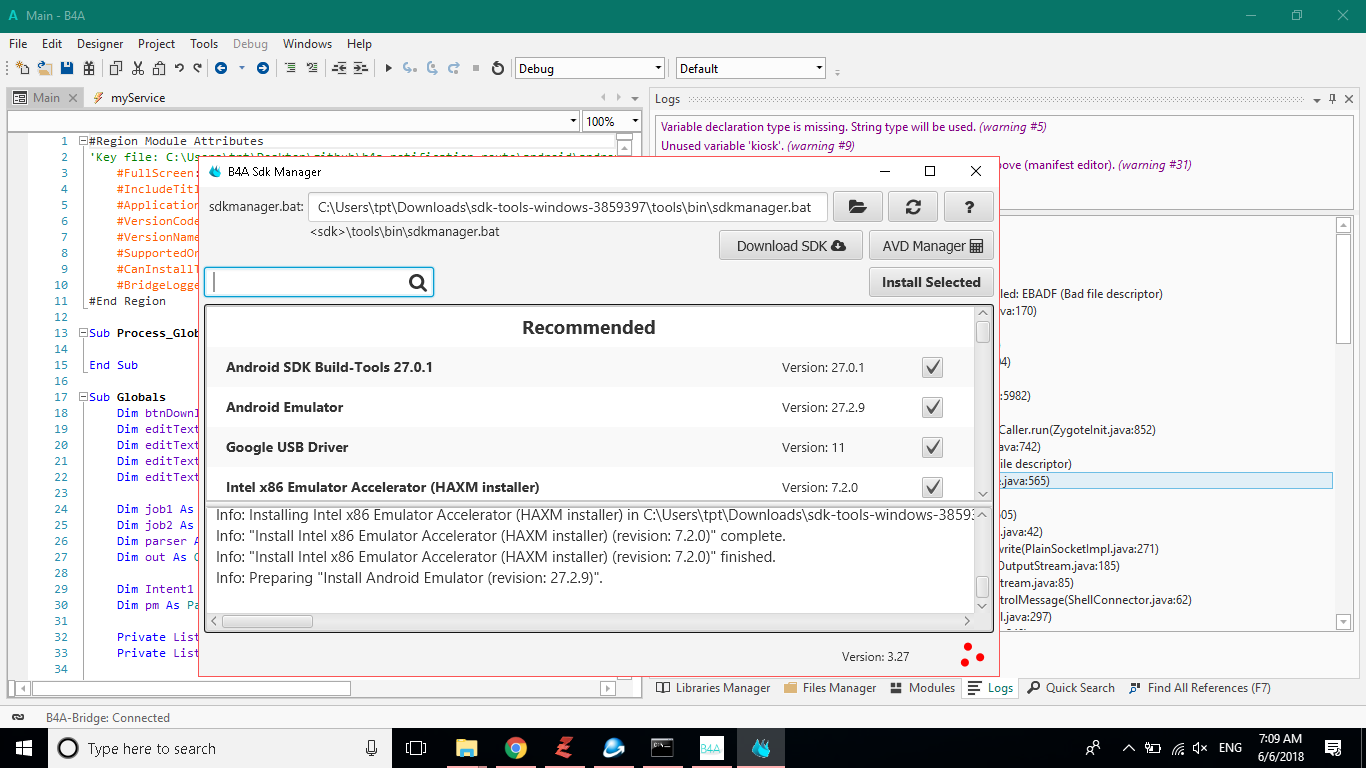Open the Tools menu

click(204, 44)
